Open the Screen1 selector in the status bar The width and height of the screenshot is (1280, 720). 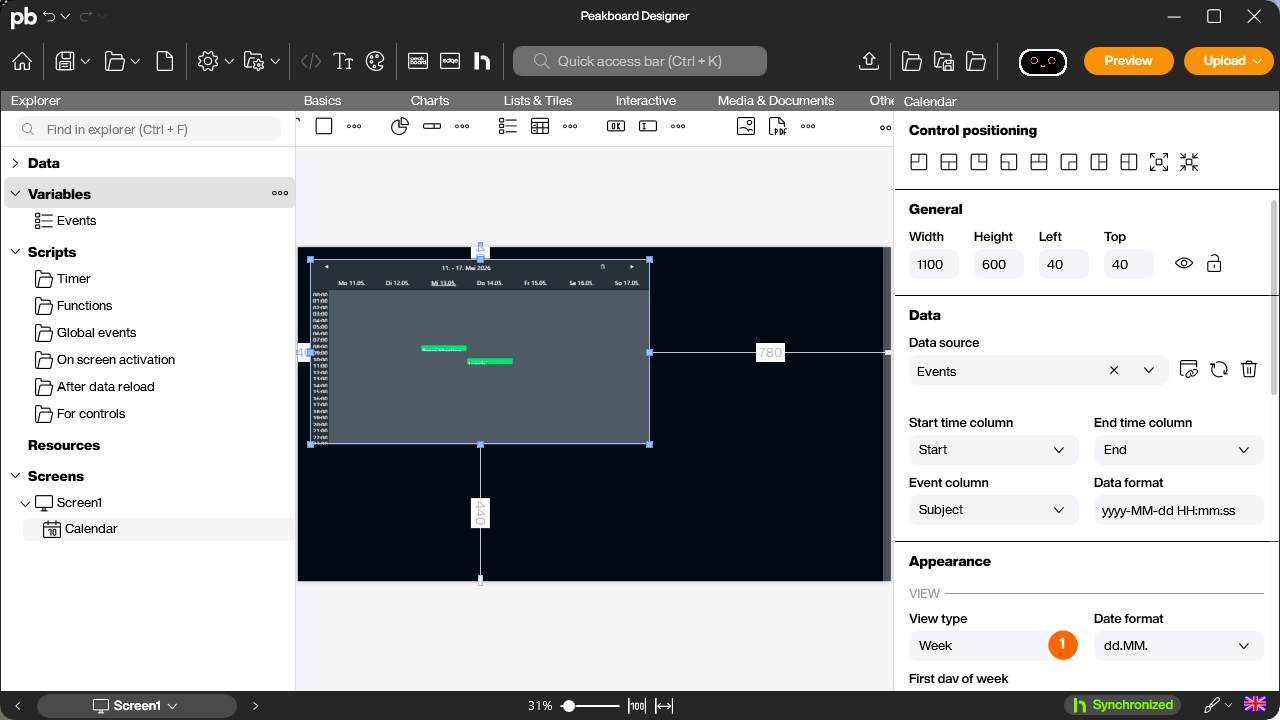pyautogui.click(x=137, y=706)
